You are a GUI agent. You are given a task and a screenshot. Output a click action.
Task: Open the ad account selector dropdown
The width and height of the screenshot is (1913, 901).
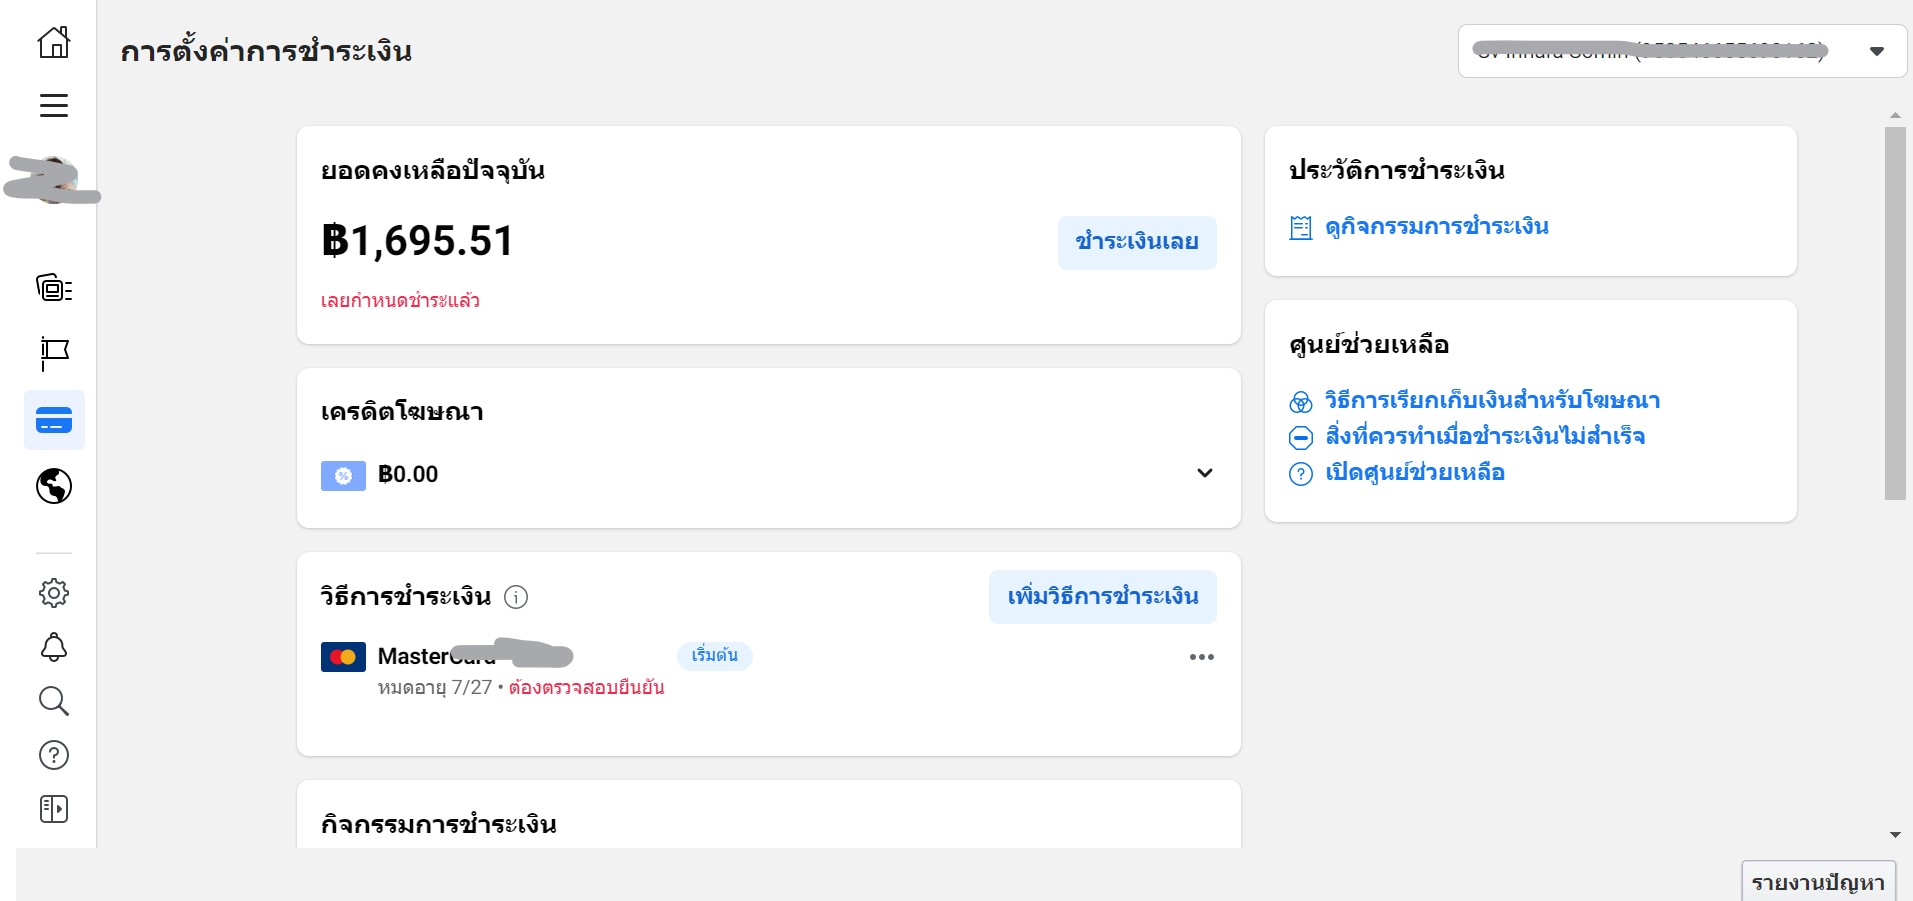(1682, 51)
